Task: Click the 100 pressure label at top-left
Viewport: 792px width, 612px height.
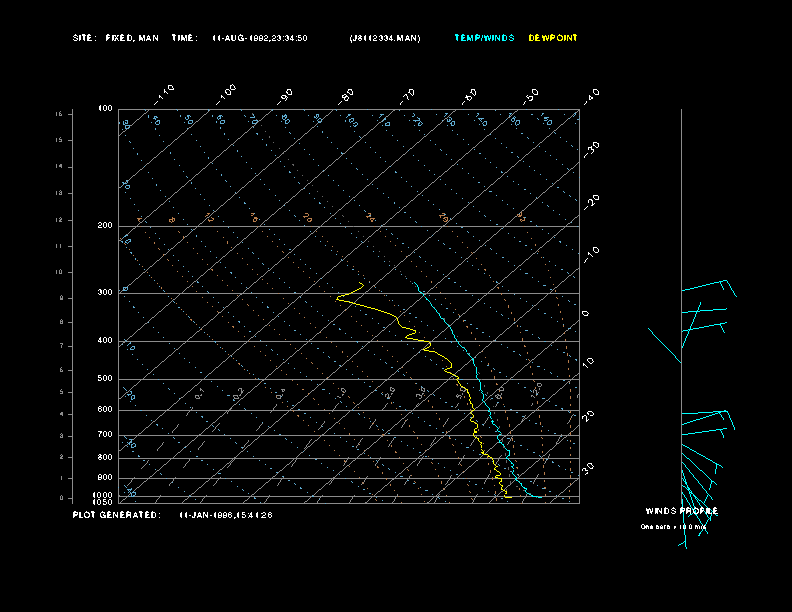Action: [x=105, y=109]
